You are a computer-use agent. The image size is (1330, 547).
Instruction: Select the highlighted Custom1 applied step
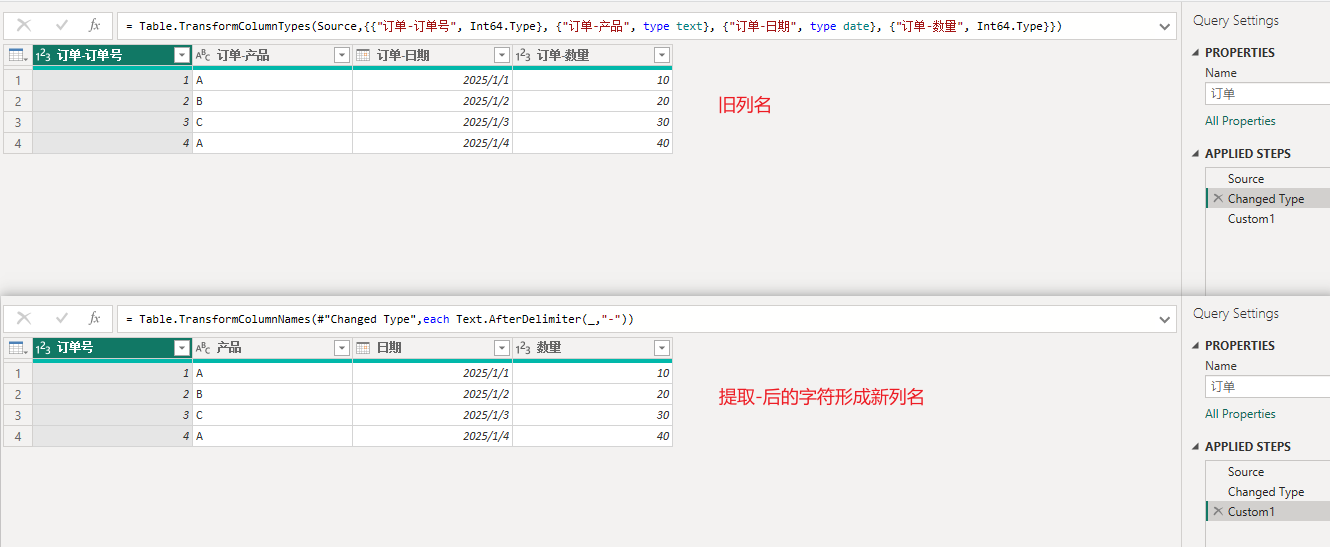coord(1251,512)
